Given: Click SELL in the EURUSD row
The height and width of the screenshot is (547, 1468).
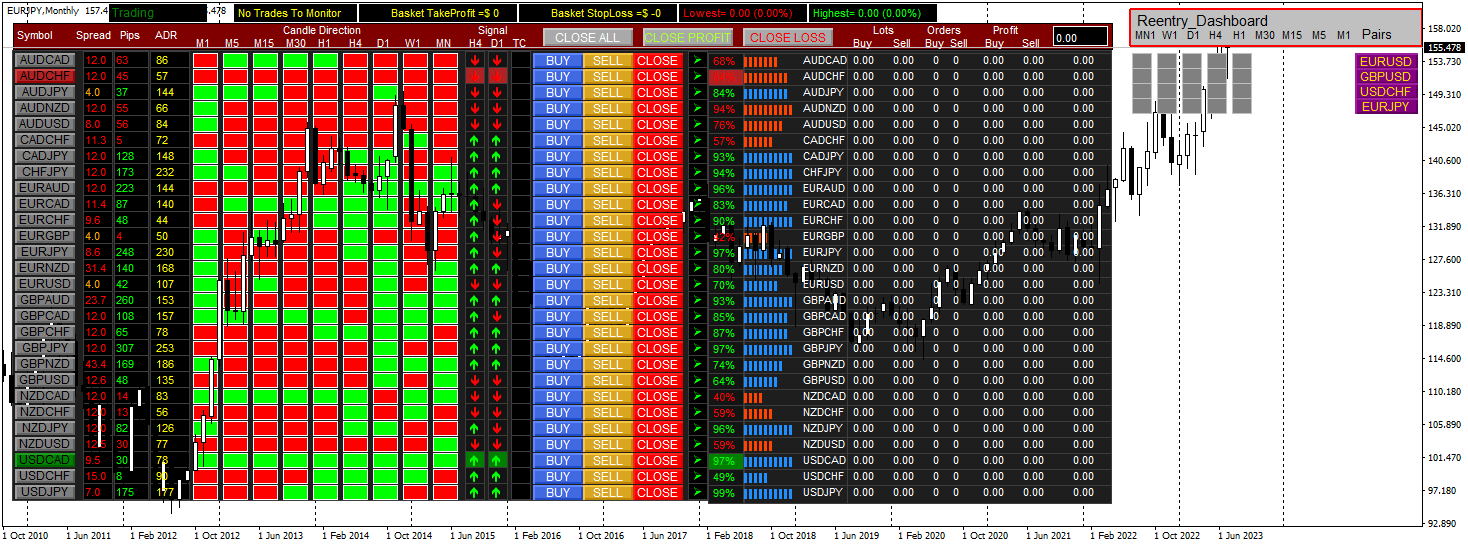Looking at the screenshot, I should pyautogui.click(x=608, y=285).
